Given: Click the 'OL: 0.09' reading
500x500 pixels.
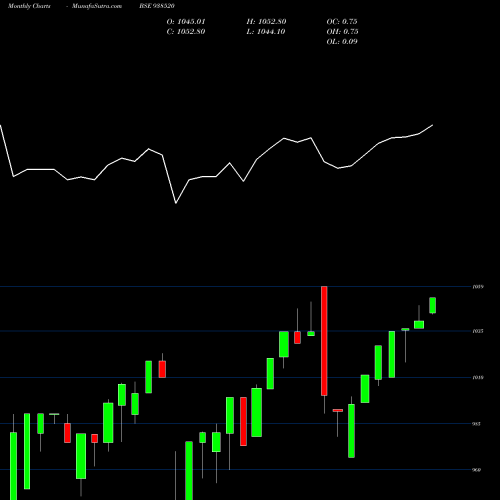Looking at the screenshot, I should tap(342, 42).
